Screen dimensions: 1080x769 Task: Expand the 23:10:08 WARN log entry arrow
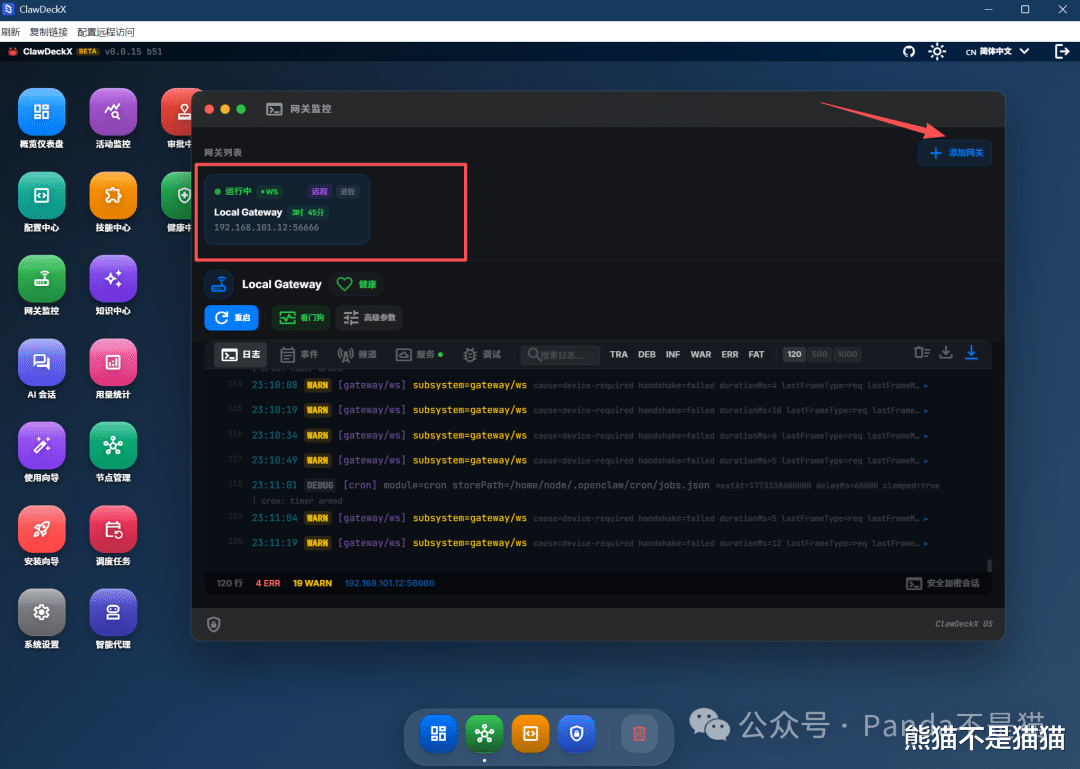tap(926, 386)
